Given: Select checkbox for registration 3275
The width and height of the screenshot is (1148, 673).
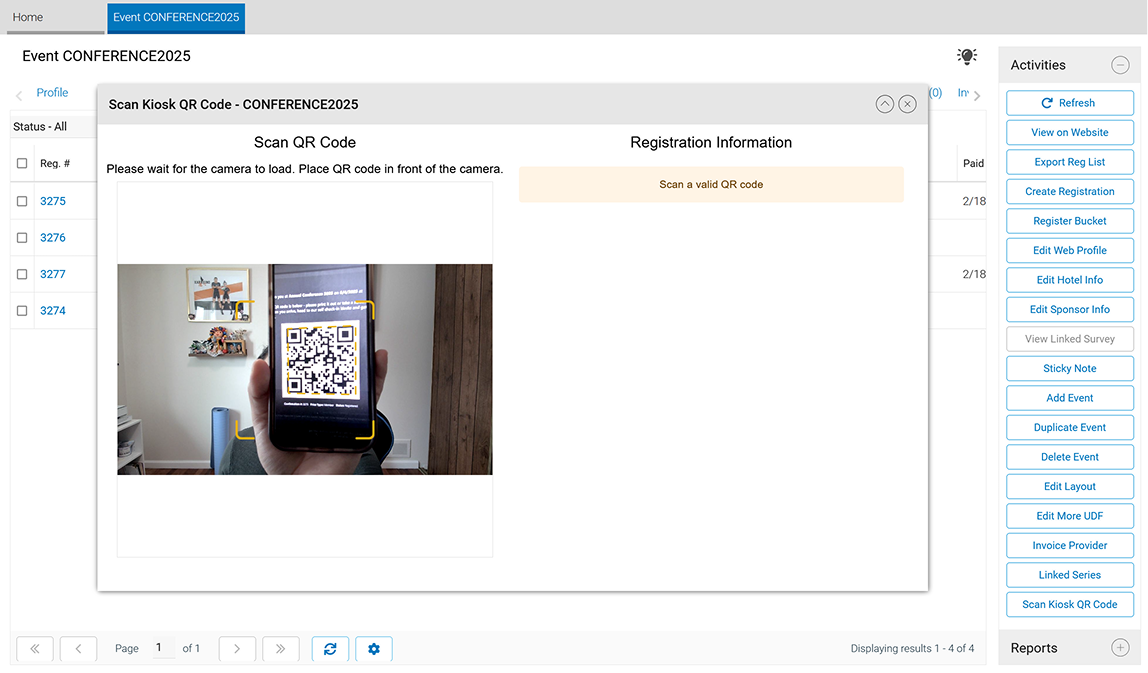Looking at the screenshot, I should pyautogui.click(x=22, y=201).
